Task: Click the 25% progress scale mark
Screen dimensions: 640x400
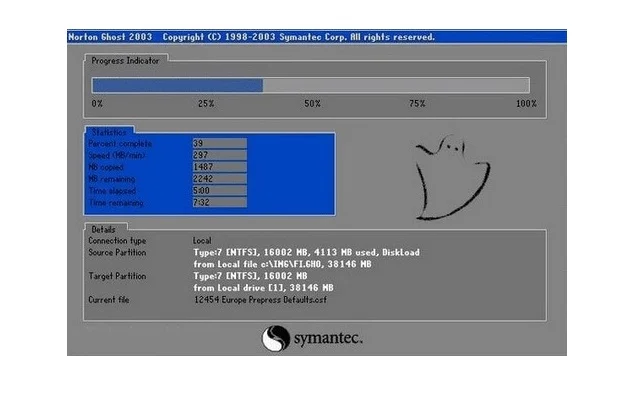Action: (x=206, y=104)
